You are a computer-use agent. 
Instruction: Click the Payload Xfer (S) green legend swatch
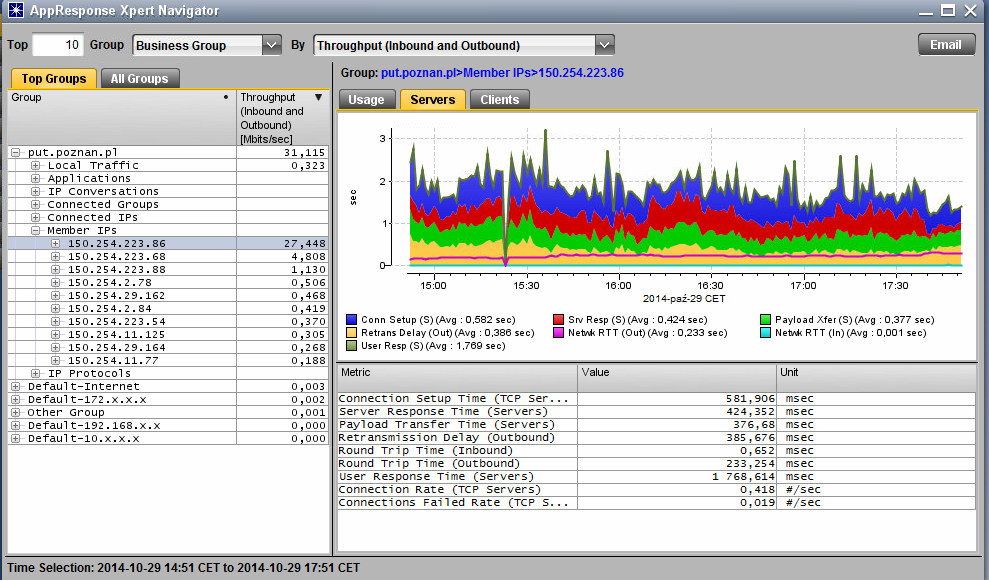766,320
